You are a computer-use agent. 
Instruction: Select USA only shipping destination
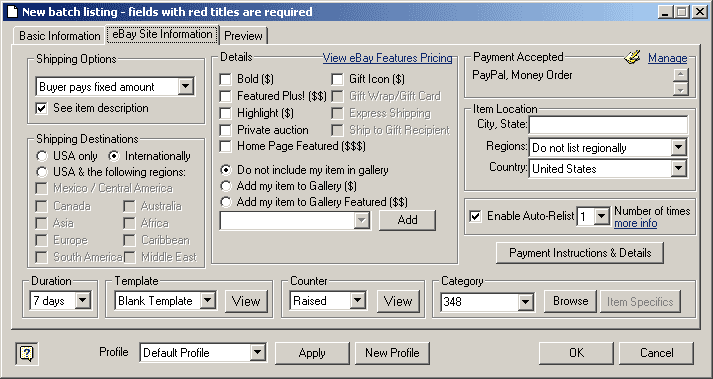tap(42, 156)
